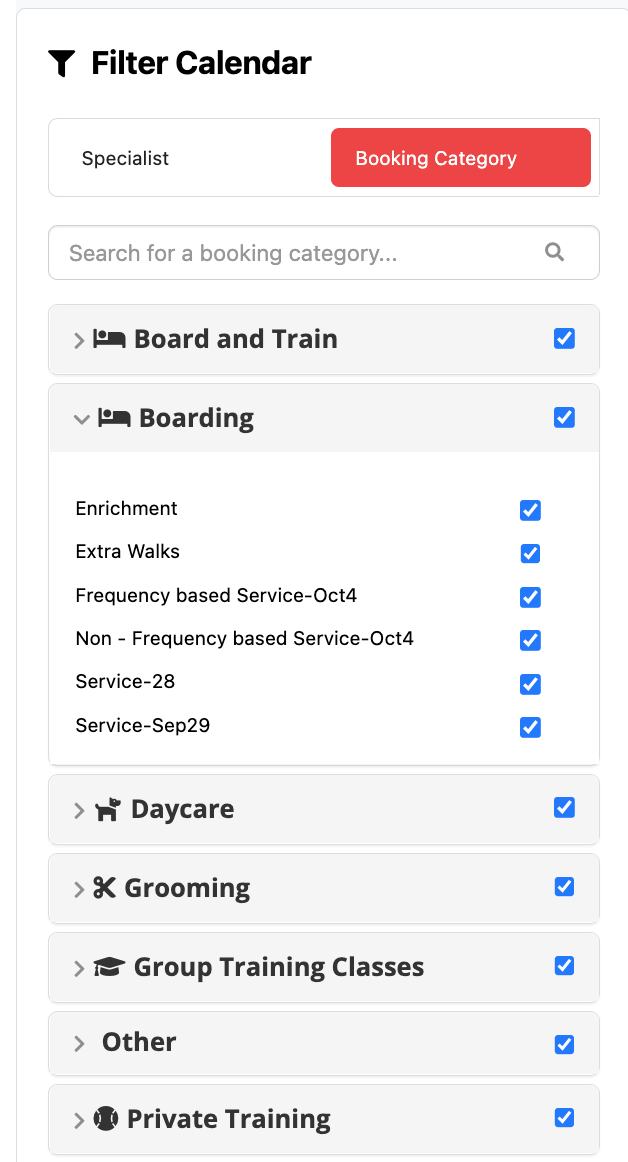This screenshot has height=1162, width=628.
Task: Click the Other category header
Action: (138, 1042)
